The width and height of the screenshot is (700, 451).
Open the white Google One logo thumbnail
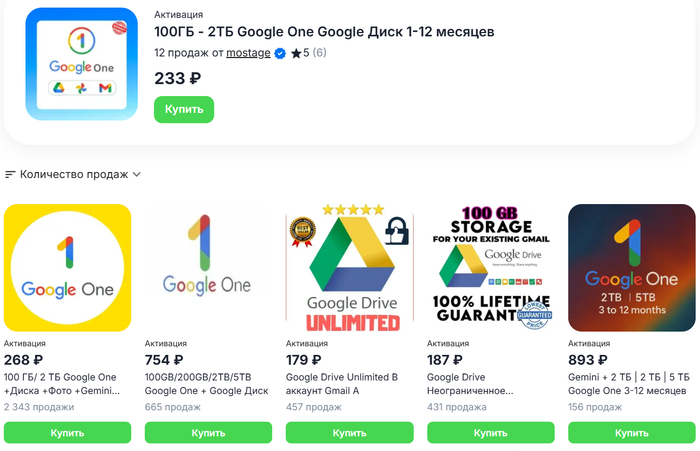coord(209,267)
